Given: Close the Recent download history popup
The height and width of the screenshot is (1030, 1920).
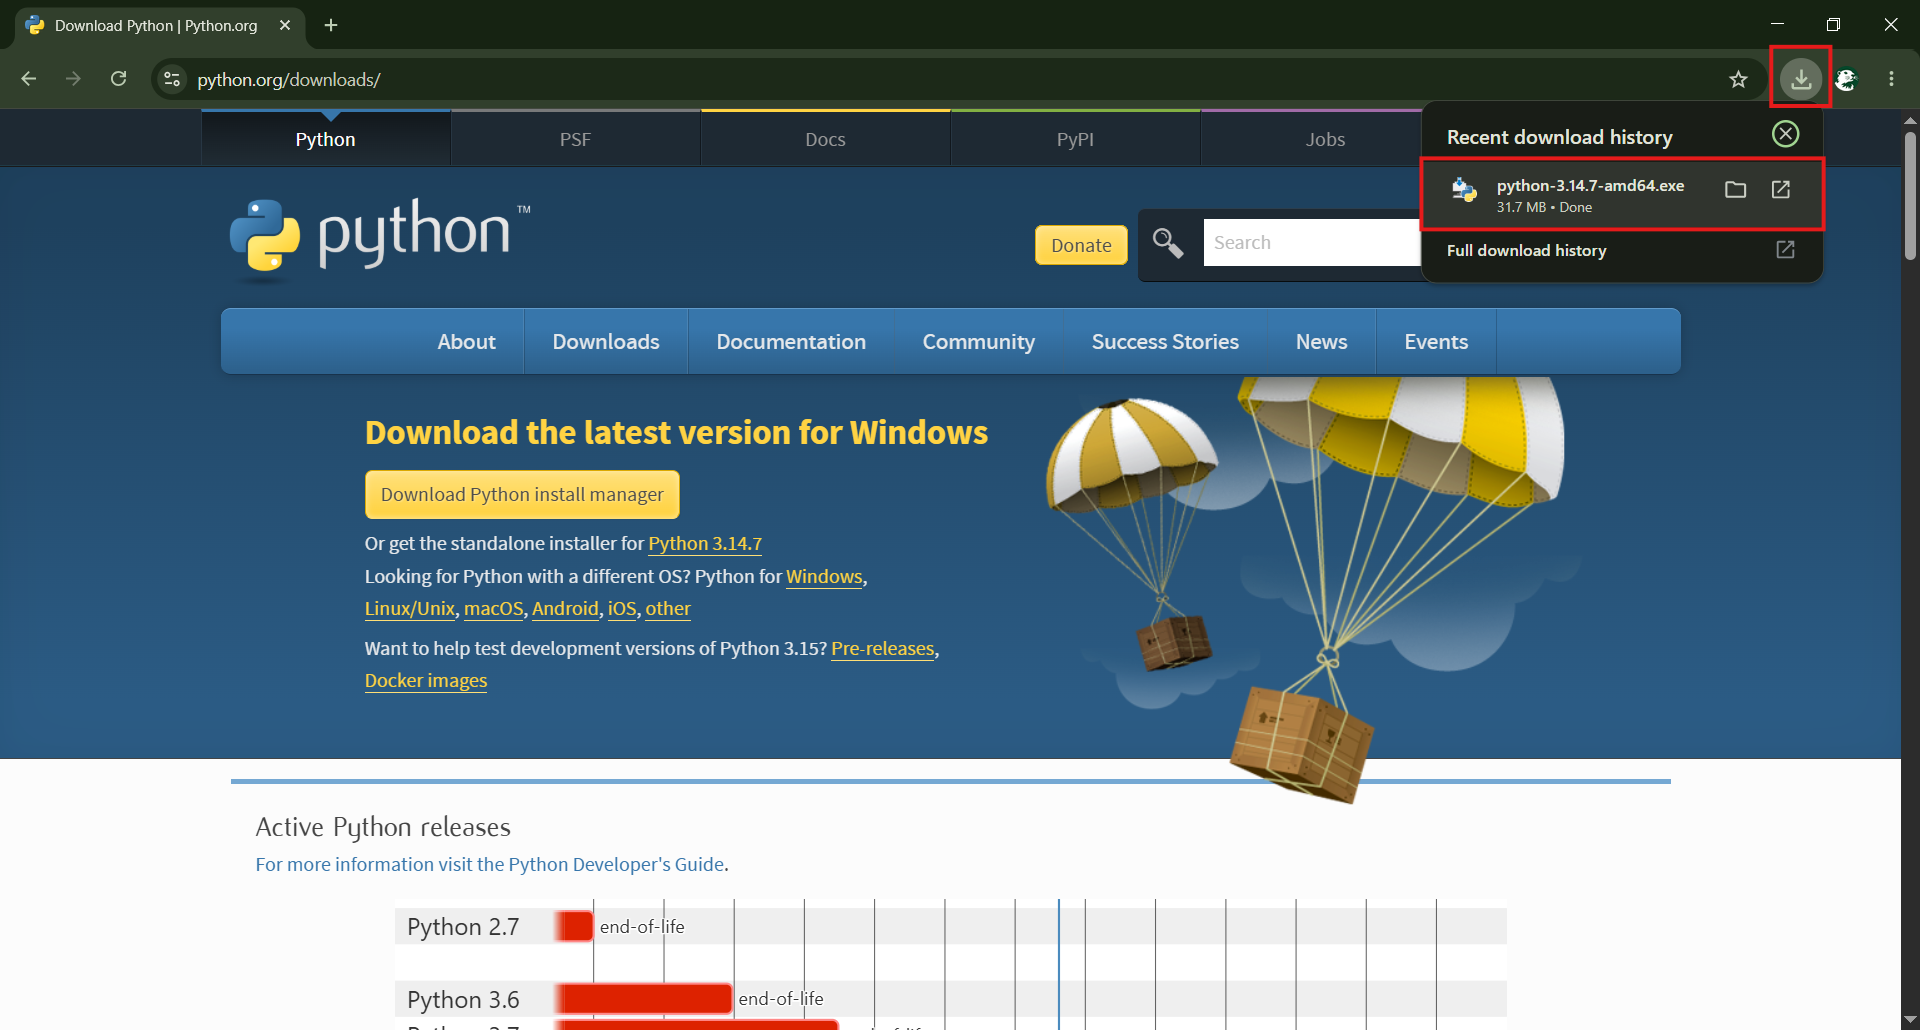Looking at the screenshot, I should pyautogui.click(x=1785, y=134).
